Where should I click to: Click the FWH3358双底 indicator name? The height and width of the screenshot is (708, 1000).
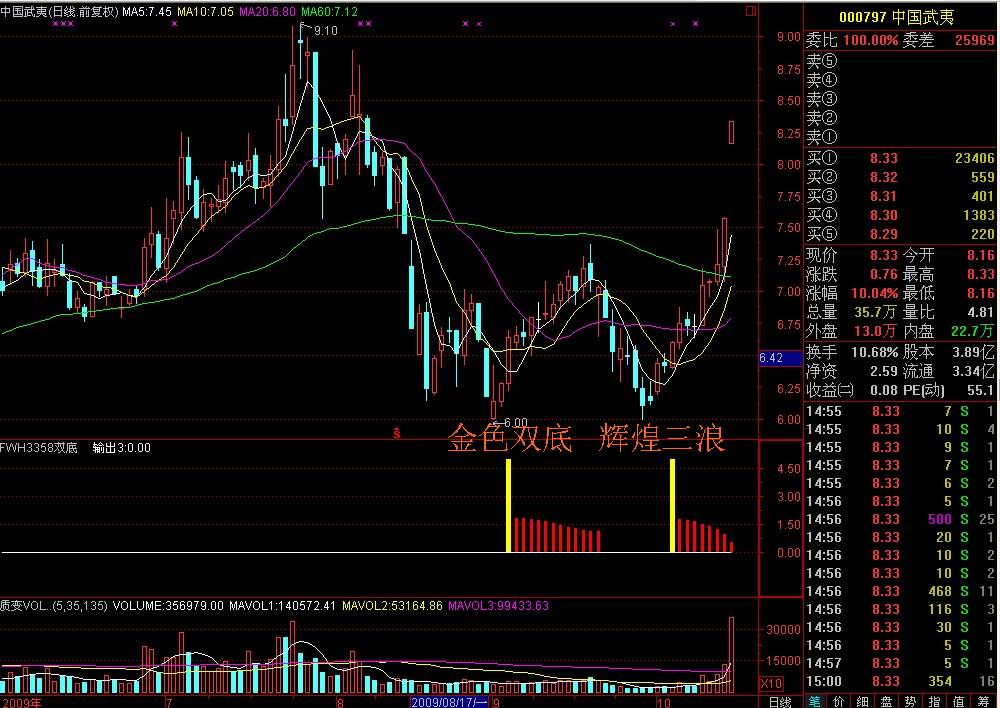pyautogui.click(x=41, y=448)
